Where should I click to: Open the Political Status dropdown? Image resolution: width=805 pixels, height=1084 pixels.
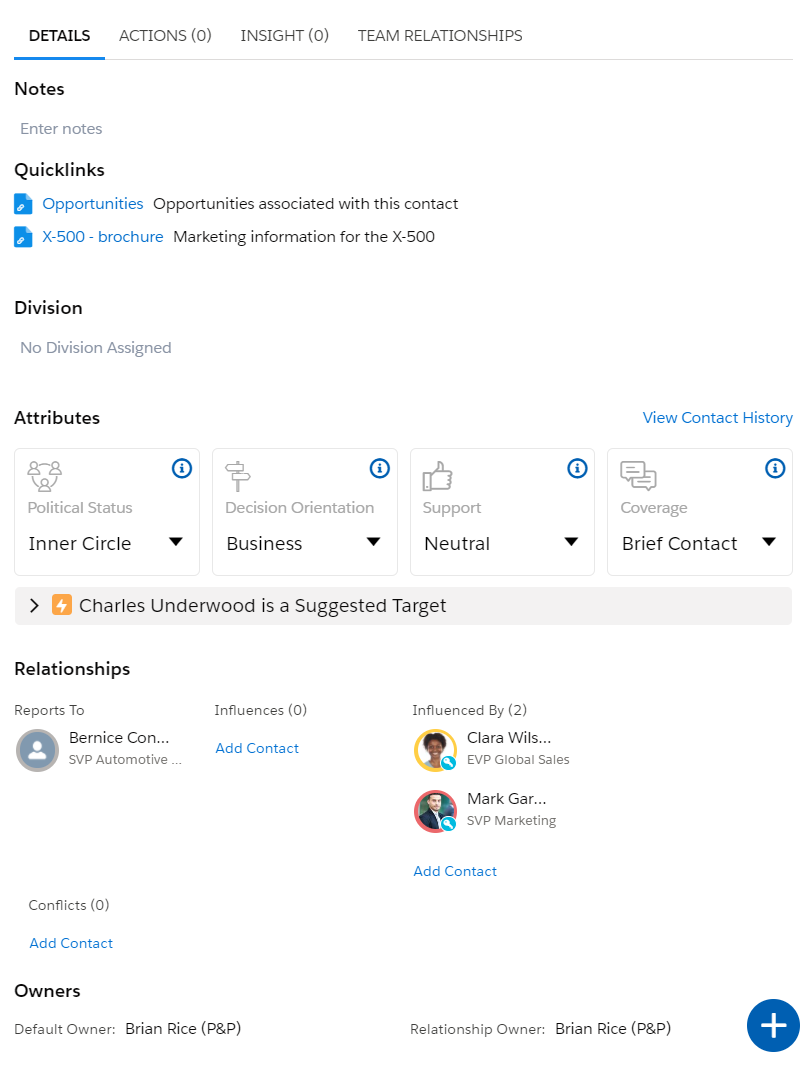[106, 543]
